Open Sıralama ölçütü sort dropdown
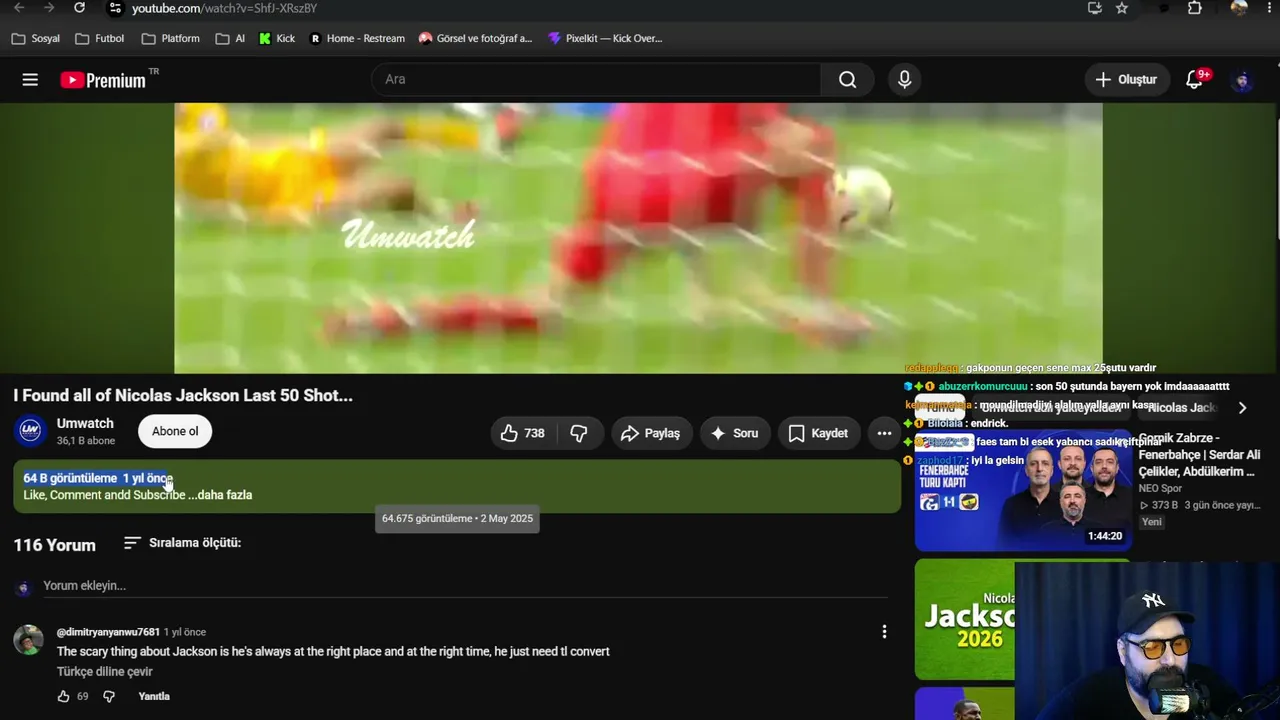1280x720 pixels. coord(182,543)
